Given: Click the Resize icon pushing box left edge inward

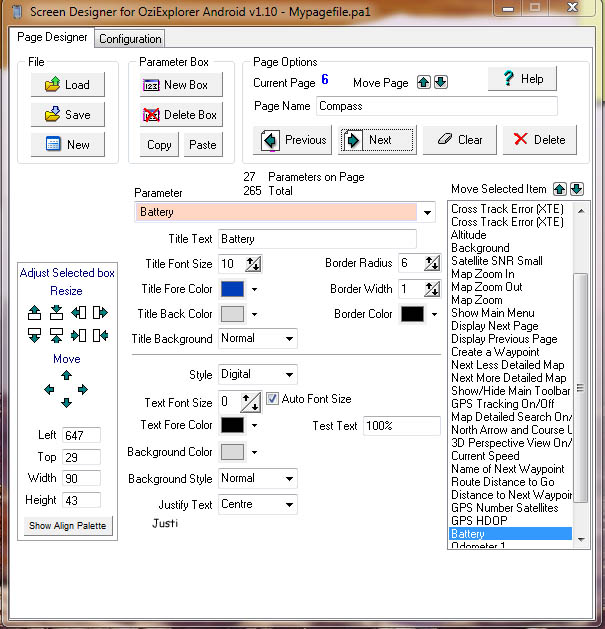Looking at the screenshot, I should (x=79, y=335).
